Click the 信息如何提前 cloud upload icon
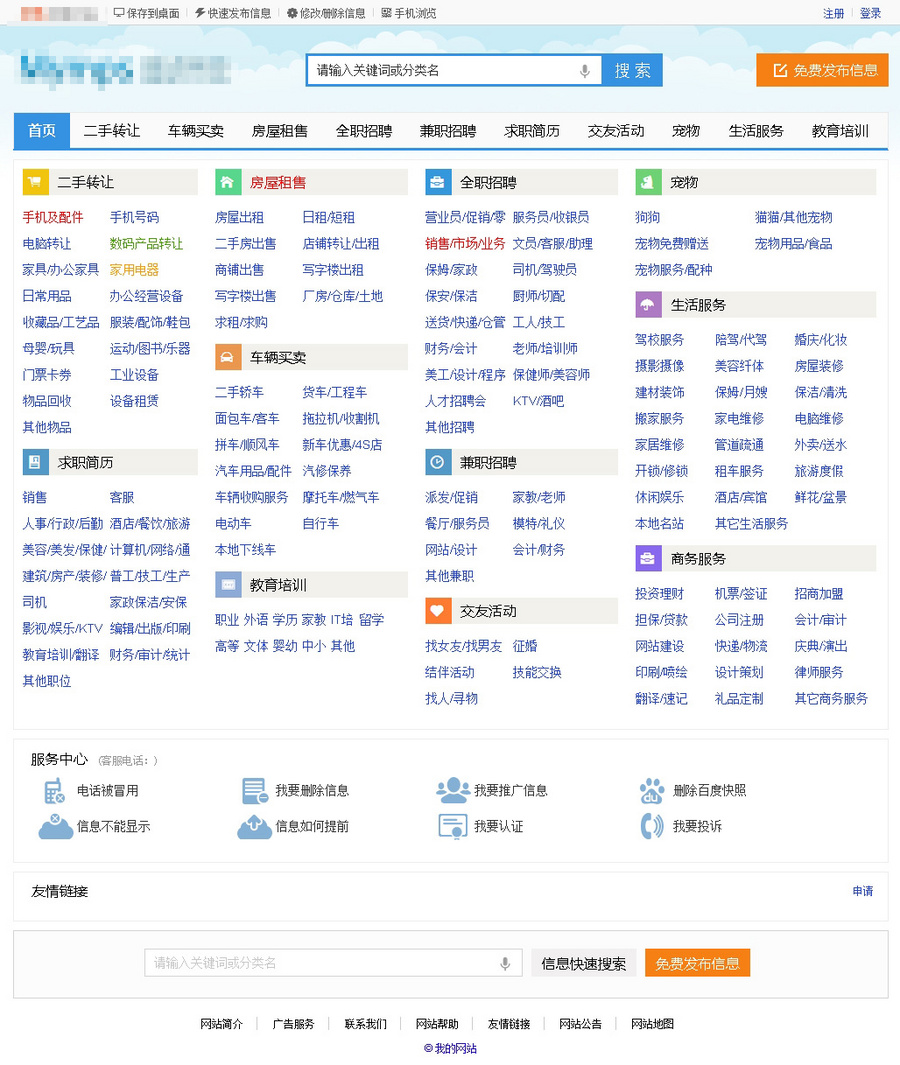 point(255,827)
